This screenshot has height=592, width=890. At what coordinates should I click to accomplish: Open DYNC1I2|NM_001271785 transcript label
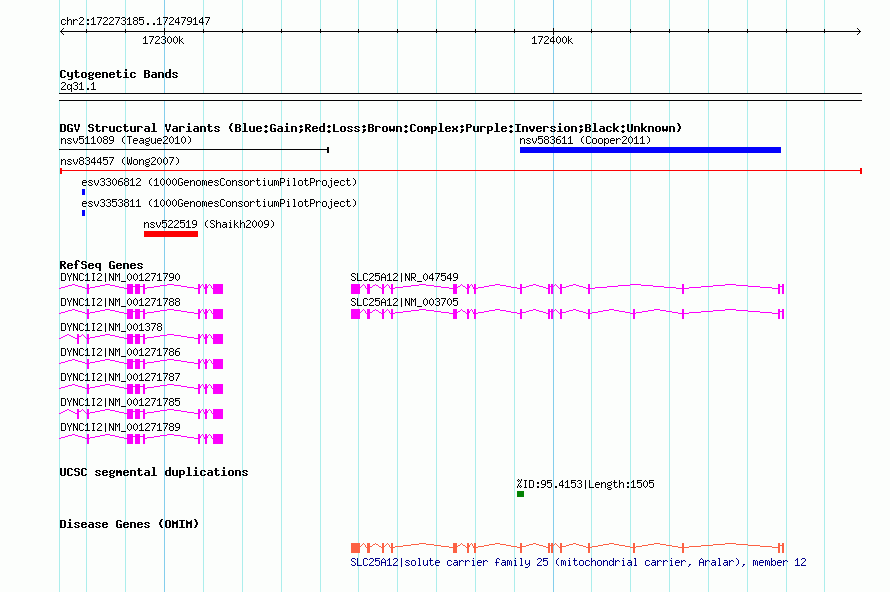120,402
